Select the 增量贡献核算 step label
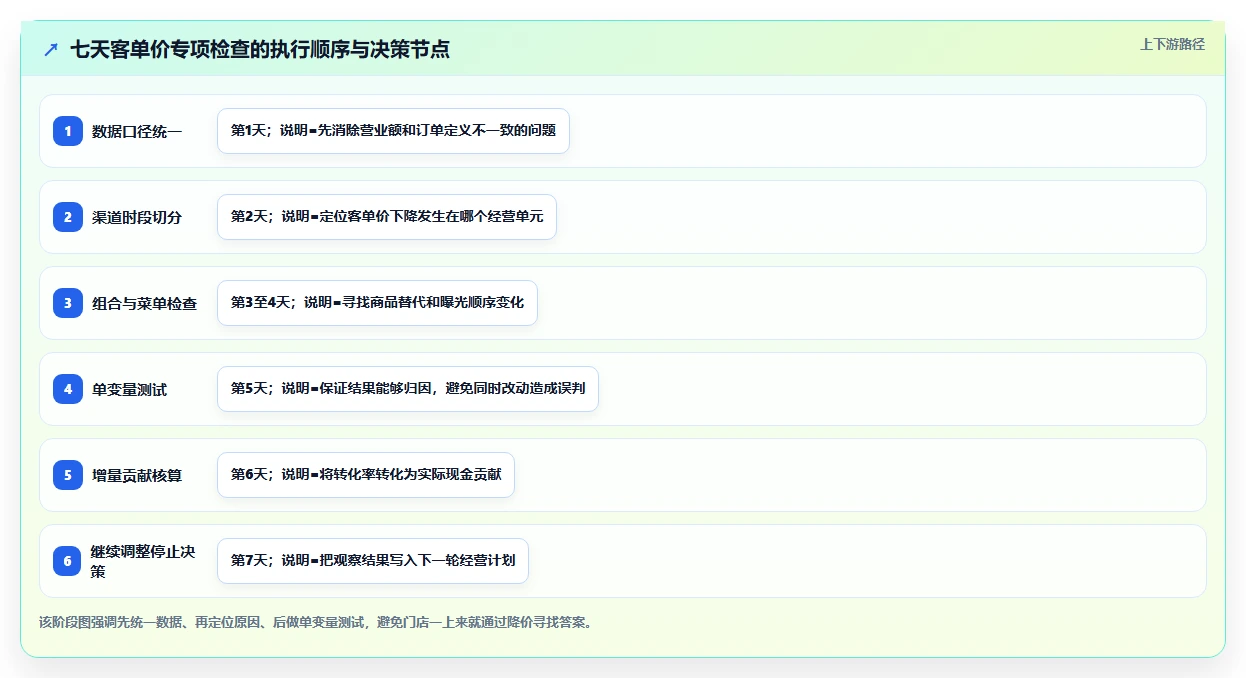Screen dimensions: 1246x678 137,475
